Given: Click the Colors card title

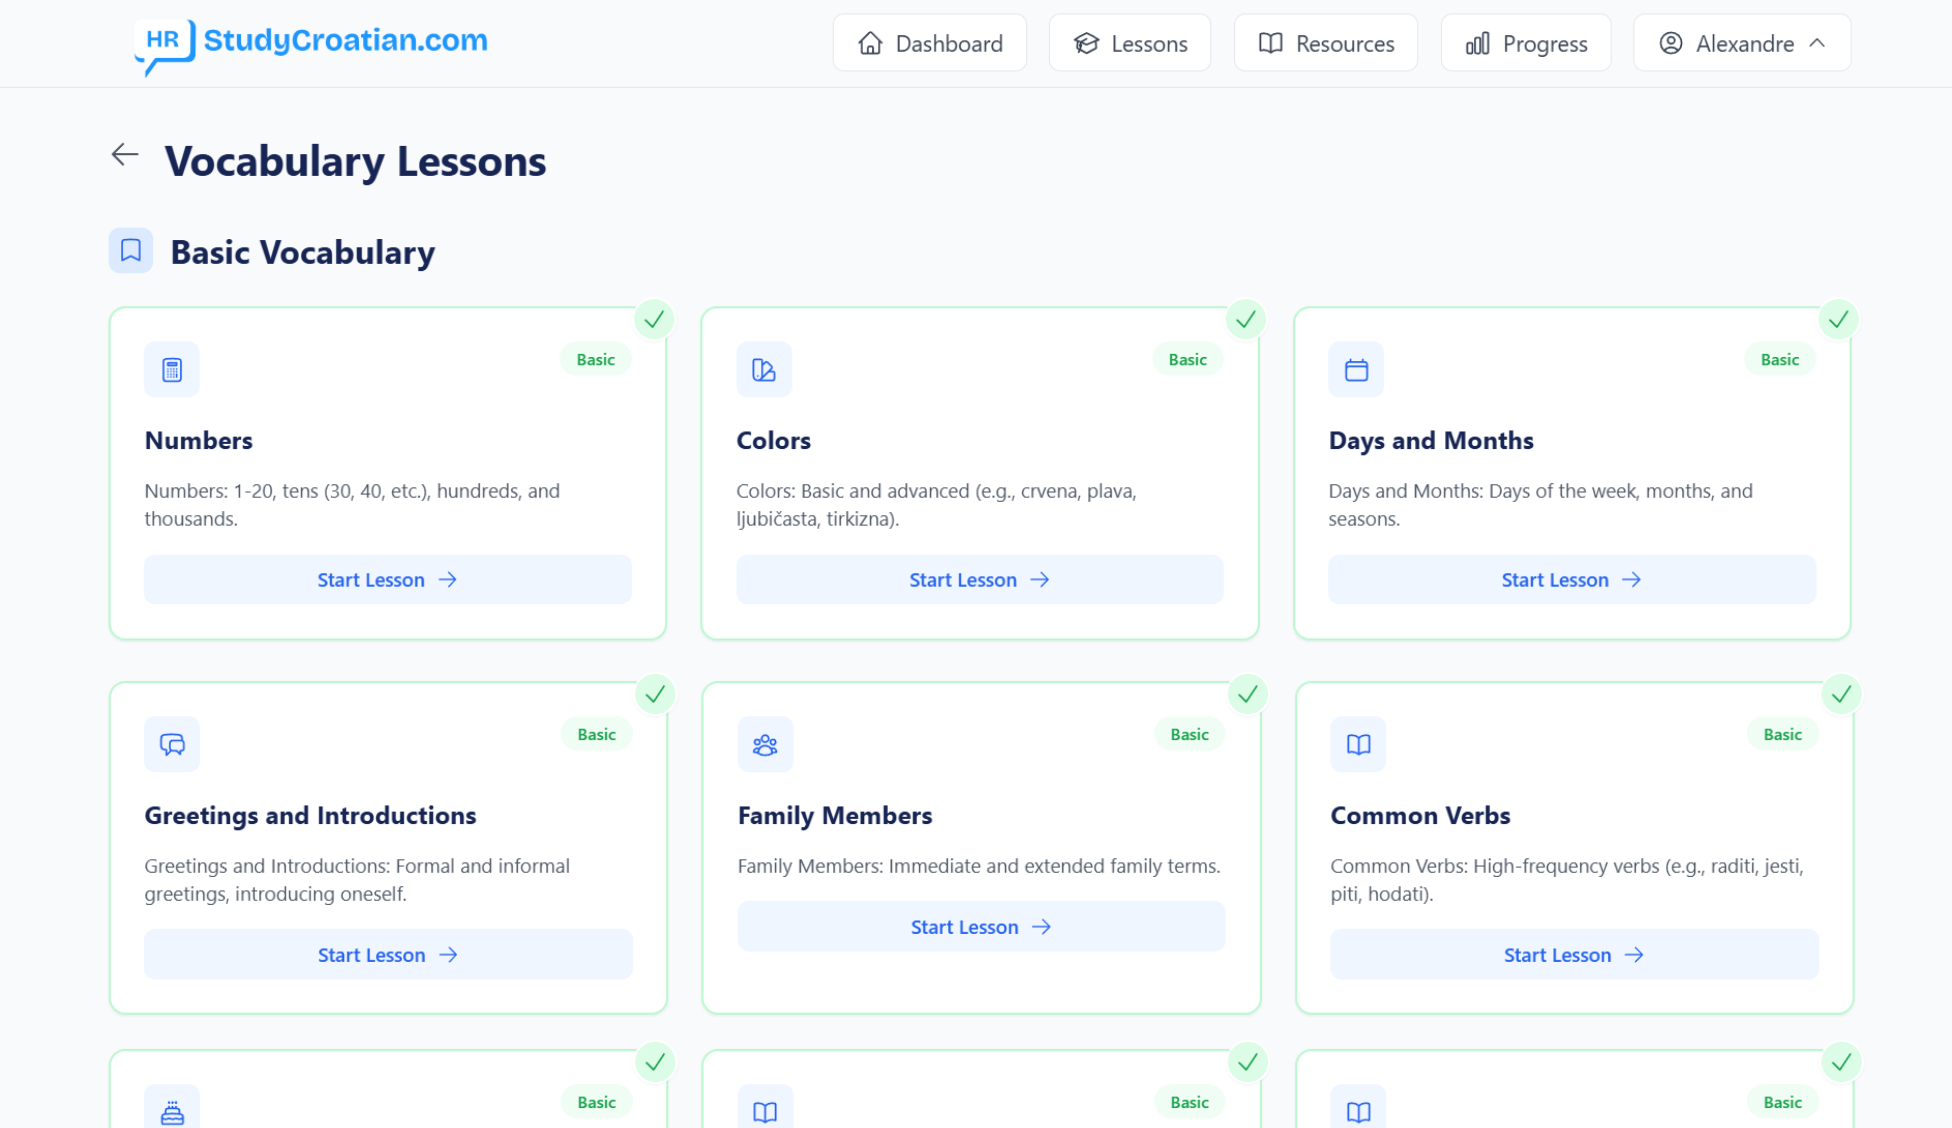Looking at the screenshot, I should 774,441.
